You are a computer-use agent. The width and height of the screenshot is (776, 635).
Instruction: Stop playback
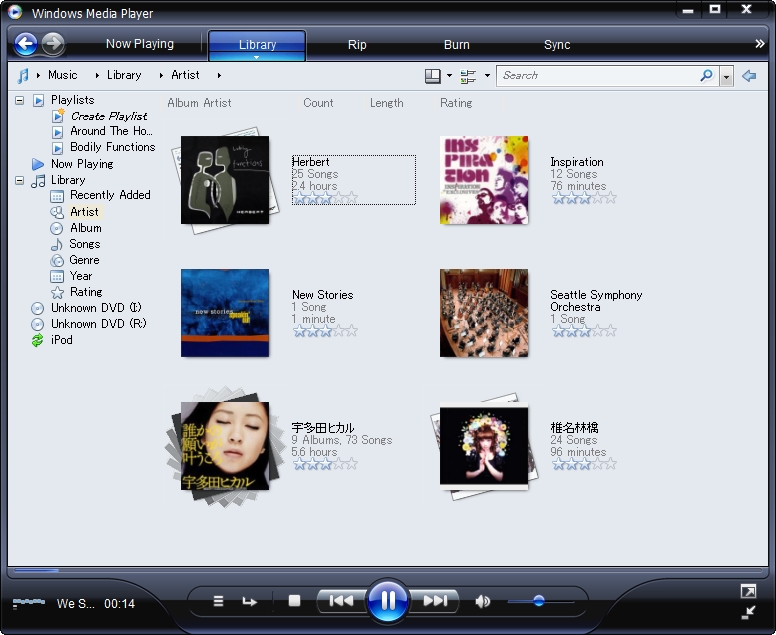coord(294,601)
